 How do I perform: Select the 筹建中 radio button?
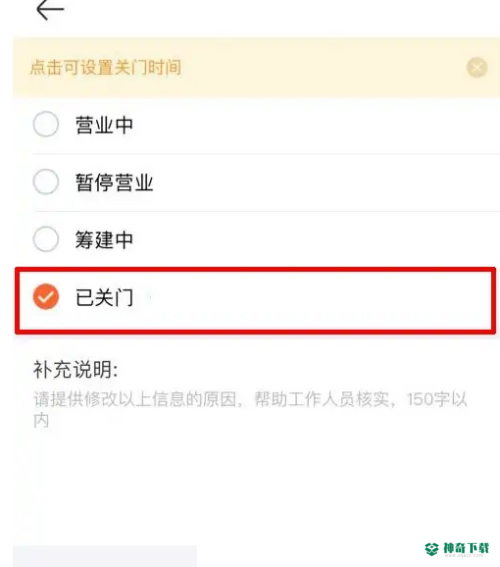click(x=46, y=239)
